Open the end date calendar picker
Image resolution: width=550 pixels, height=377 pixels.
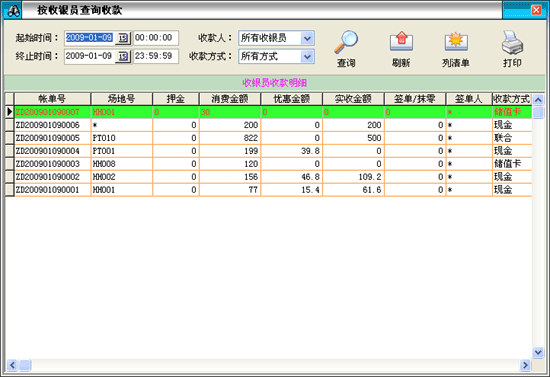coord(123,56)
